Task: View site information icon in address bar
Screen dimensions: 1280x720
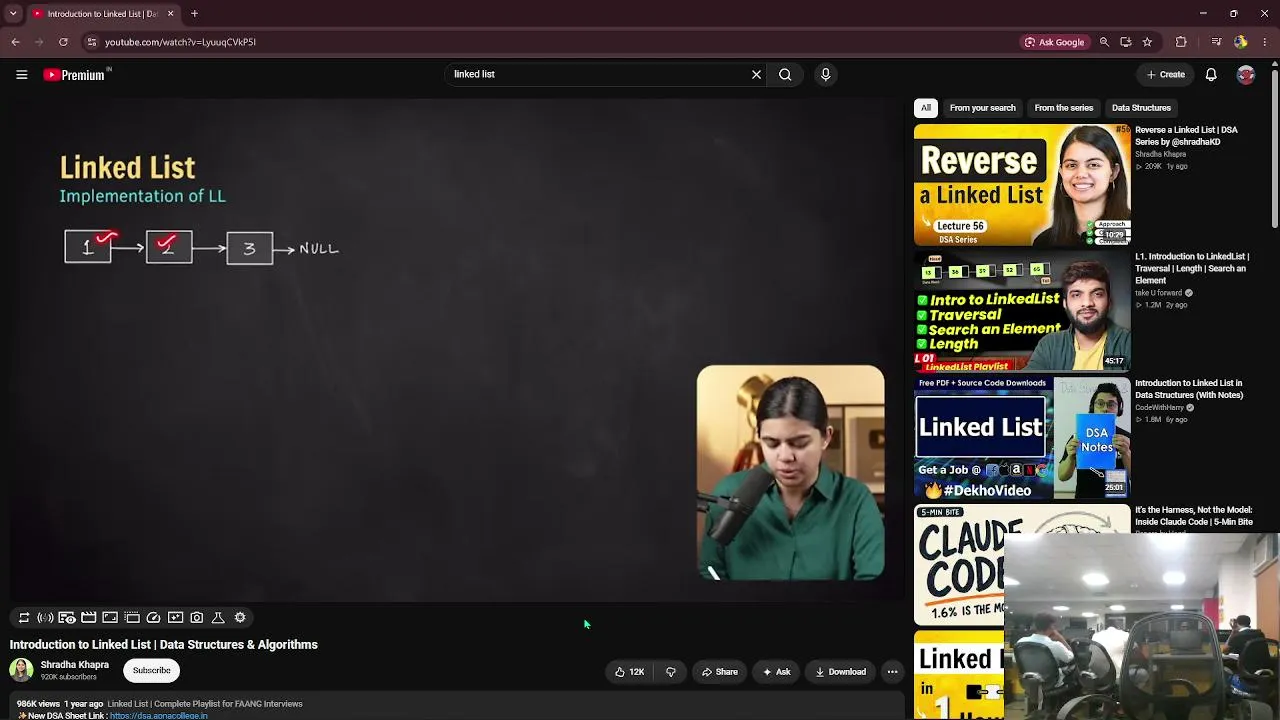Action: coord(92,42)
